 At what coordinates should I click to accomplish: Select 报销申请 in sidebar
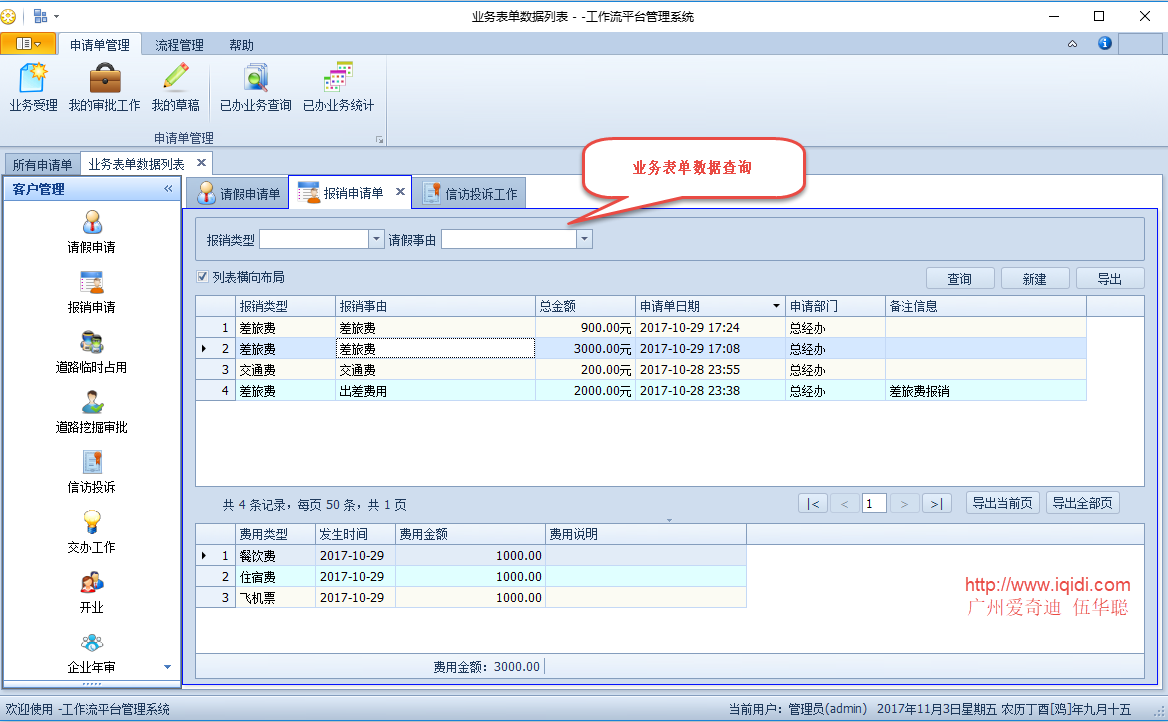coord(92,292)
